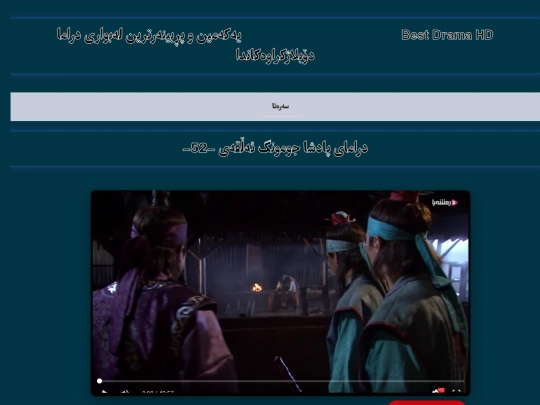Go to the سەرەتا home menu item
This screenshot has width=540, height=405.
[x=280, y=106]
